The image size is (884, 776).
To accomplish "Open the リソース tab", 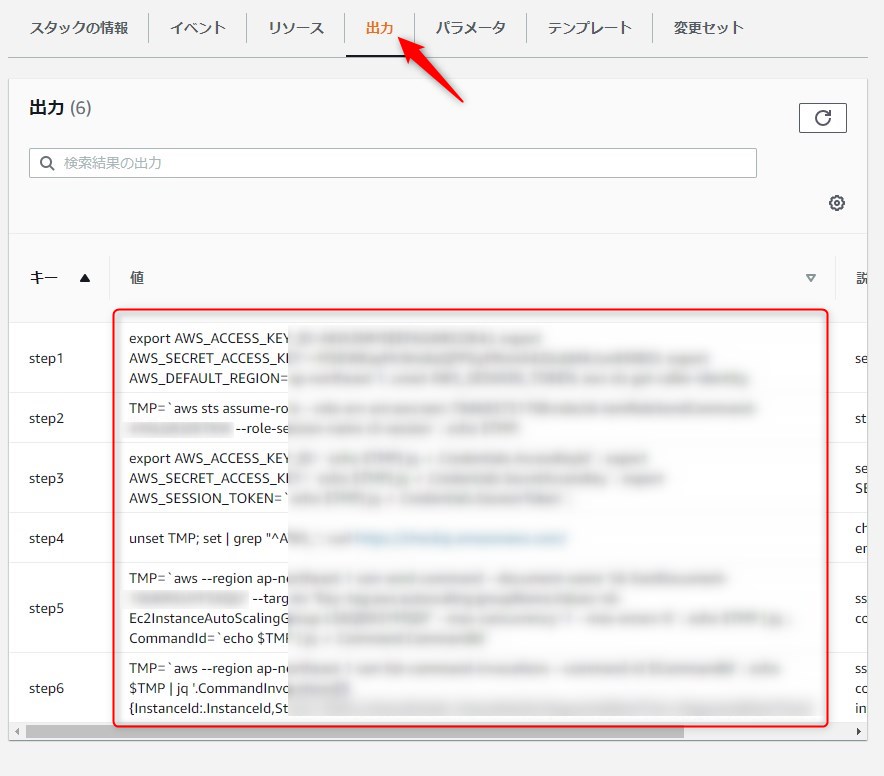I will pos(295,28).
